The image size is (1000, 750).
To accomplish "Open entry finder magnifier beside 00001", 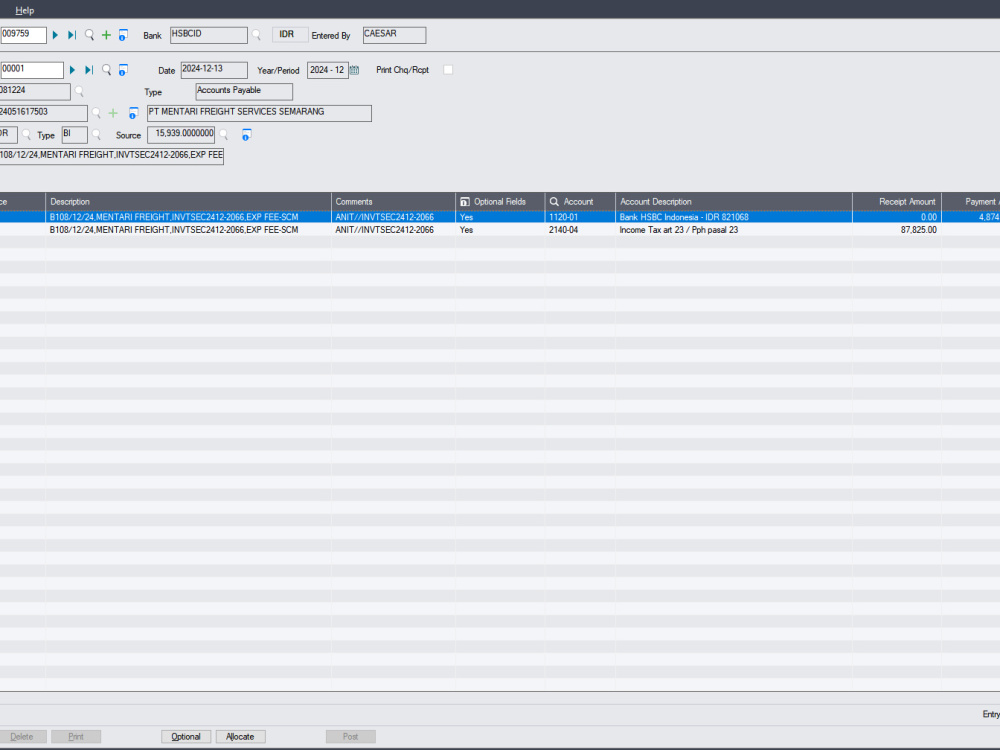I will [107, 70].
